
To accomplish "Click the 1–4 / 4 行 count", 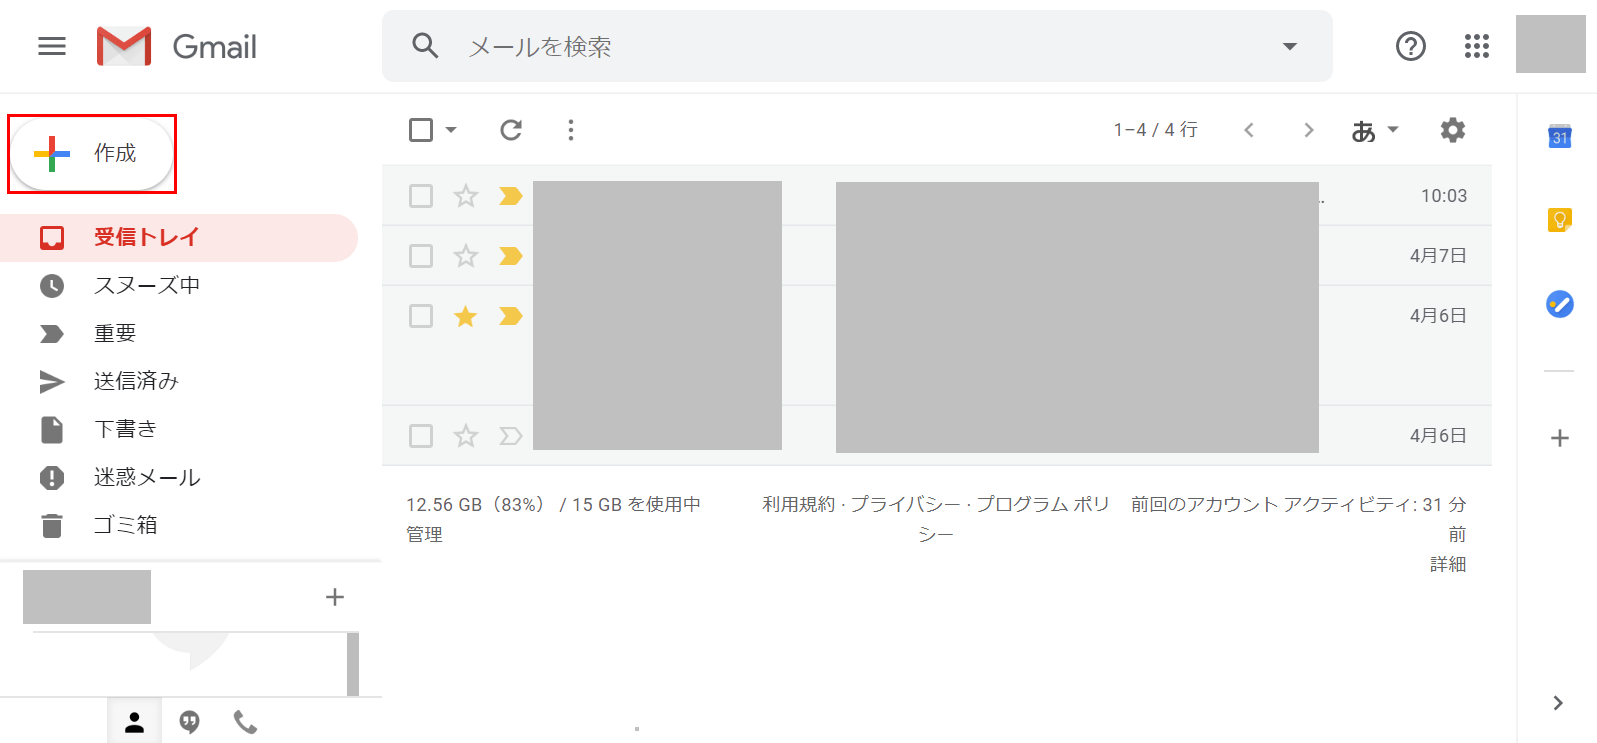I will click(1156, 130).
